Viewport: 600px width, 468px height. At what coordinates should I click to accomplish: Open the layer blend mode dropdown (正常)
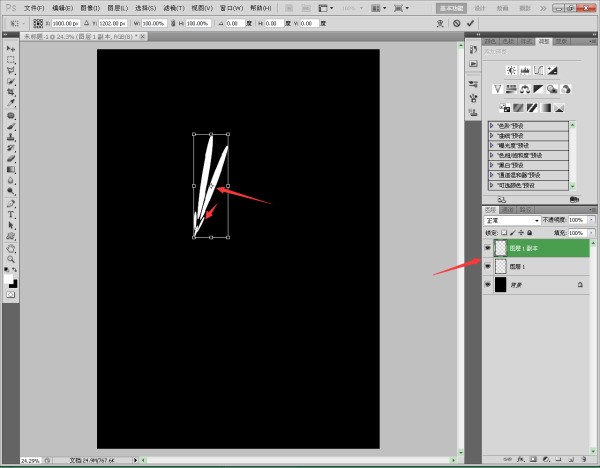click(x=512, y=219)
